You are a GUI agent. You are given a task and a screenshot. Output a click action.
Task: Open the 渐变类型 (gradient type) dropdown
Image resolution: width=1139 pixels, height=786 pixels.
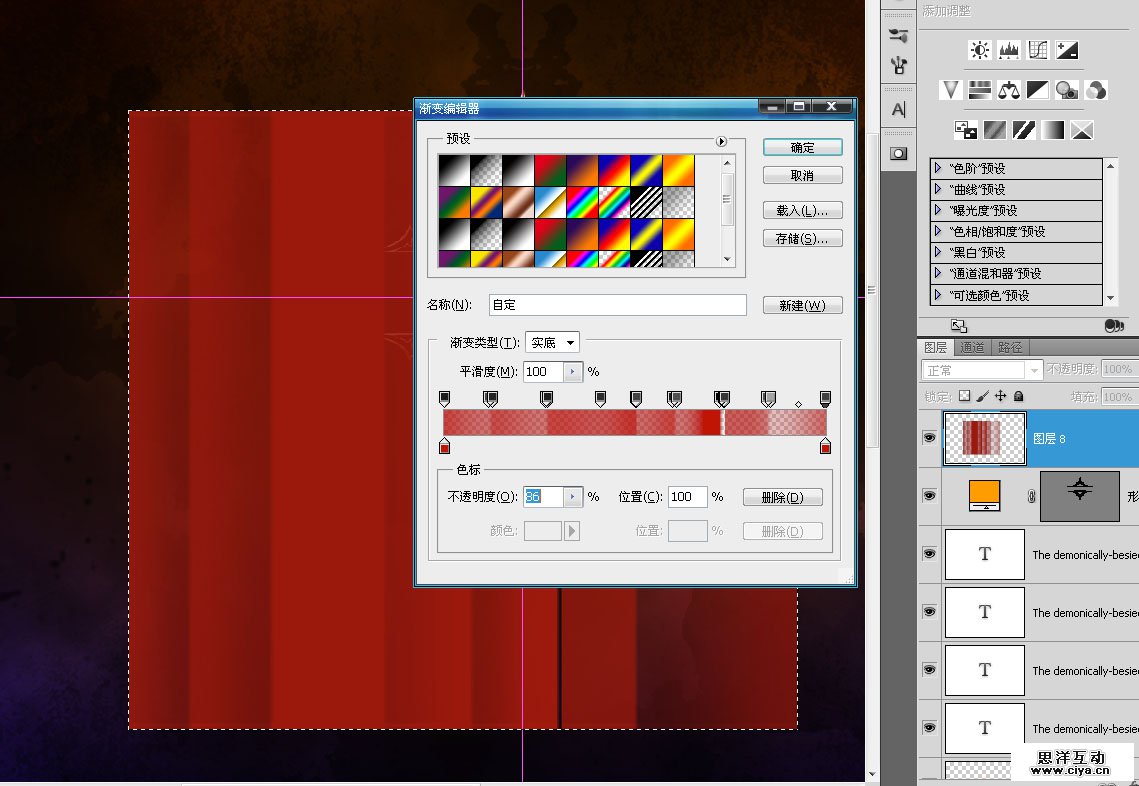pos(553,343)
